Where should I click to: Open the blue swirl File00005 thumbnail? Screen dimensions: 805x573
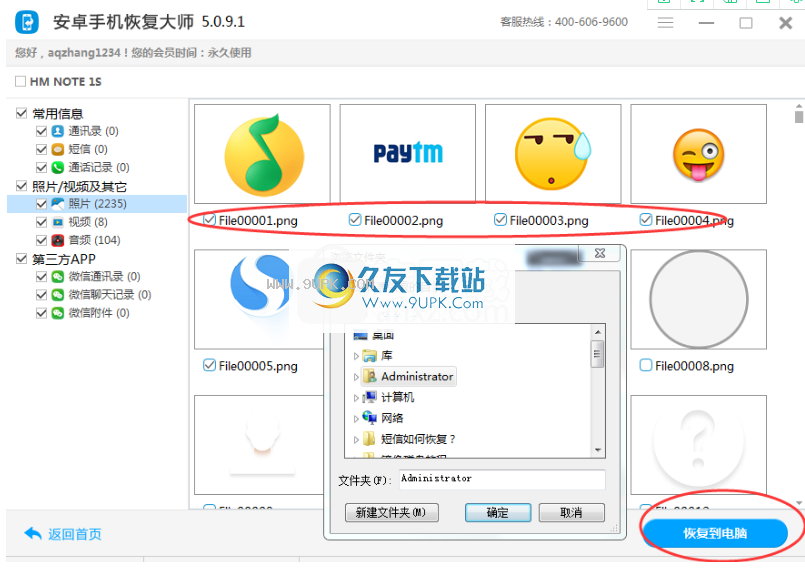[x=259, y=299]
